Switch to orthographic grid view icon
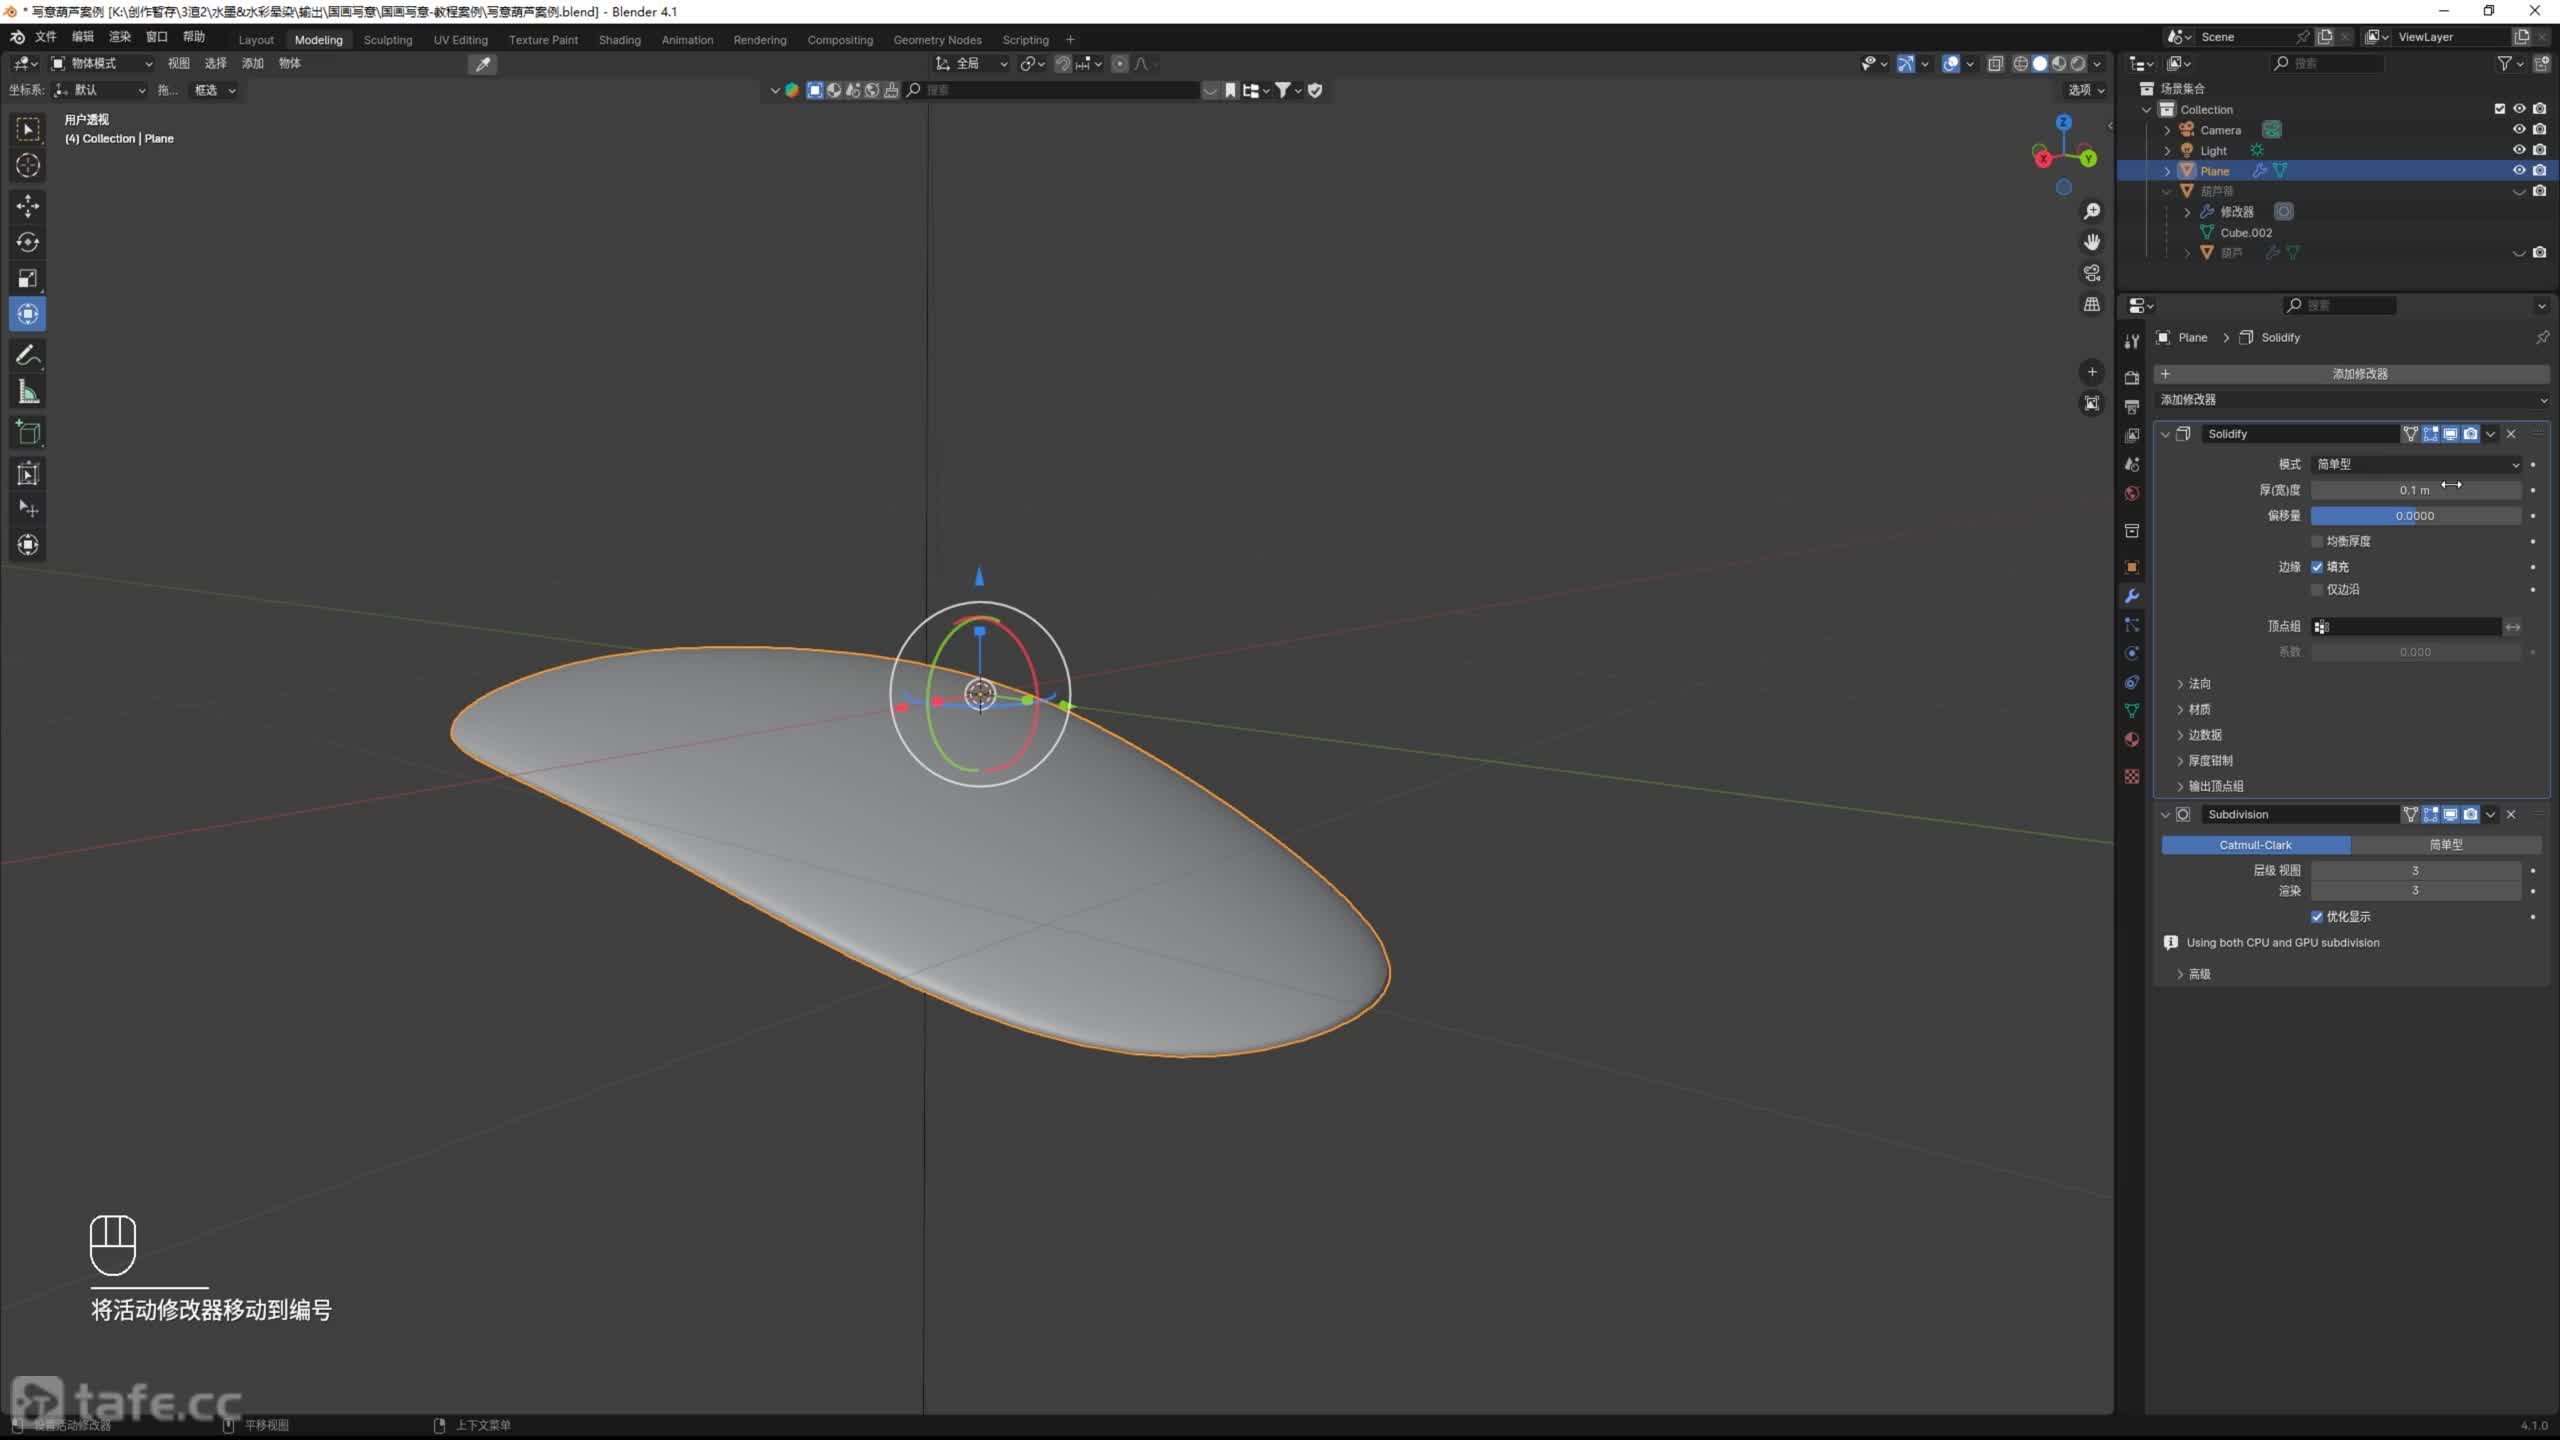The height and width of the screenshot is (1440, 2560). 2091,304
